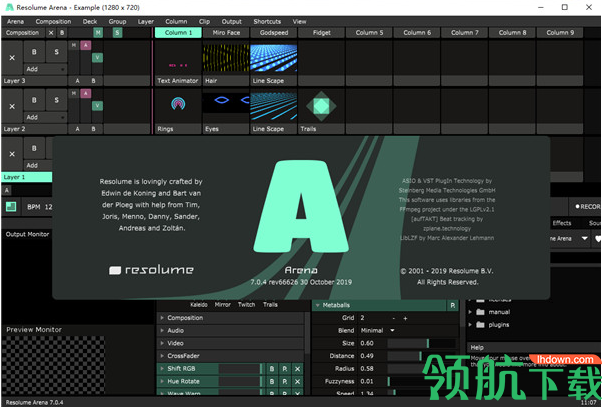Image resolution: width=602 pixels, height=407 pixels.
Task: Trigger the Godspeed column
Action: click(273, 33)
